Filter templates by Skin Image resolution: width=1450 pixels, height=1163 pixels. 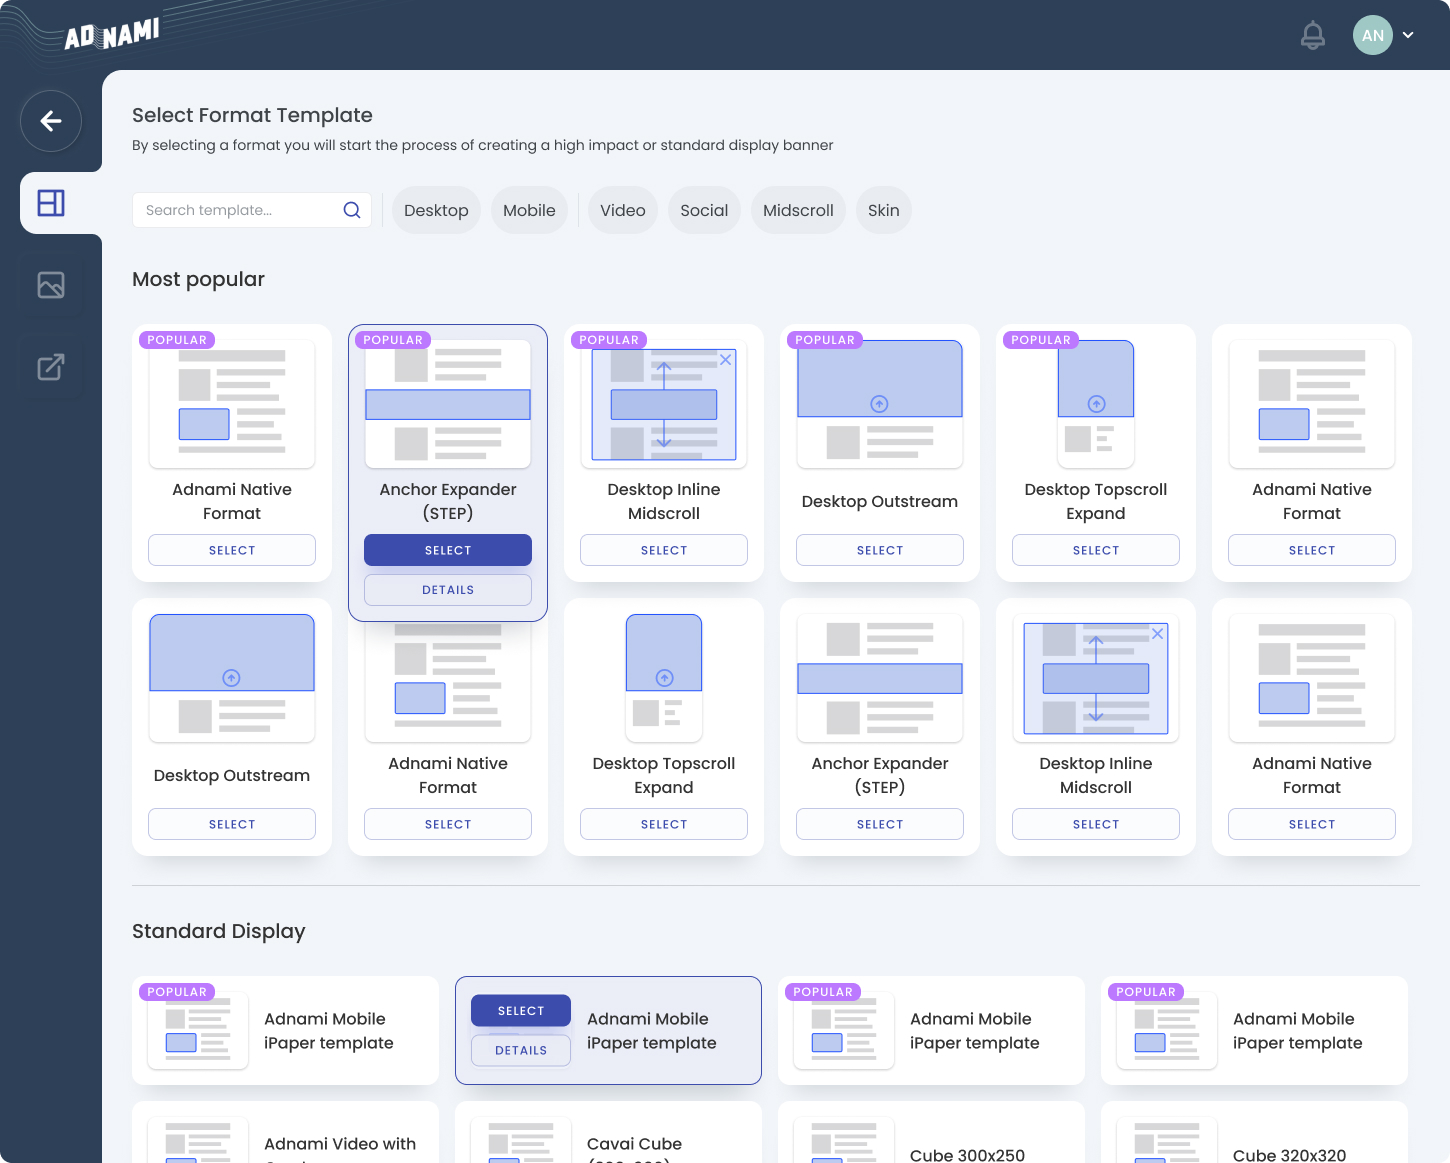(x=884, y=210)
